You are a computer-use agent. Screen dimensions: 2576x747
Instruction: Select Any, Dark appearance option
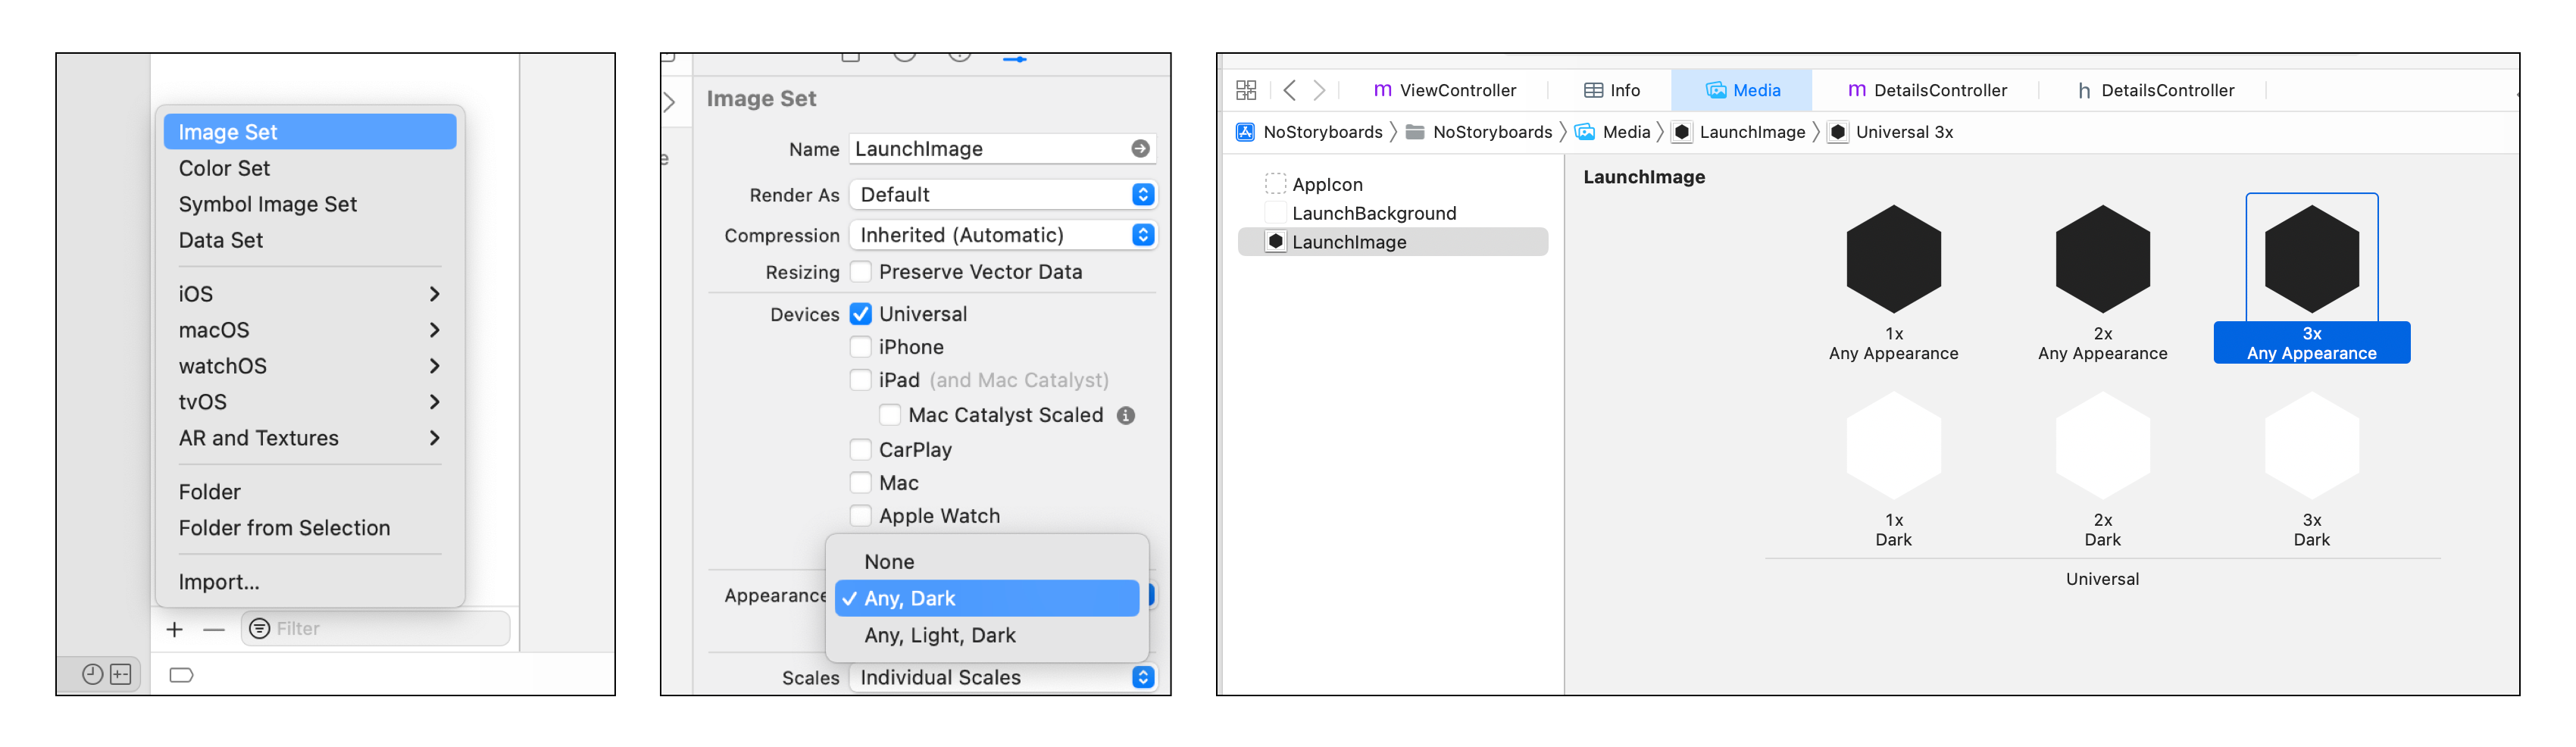click(x=987, y=598)
